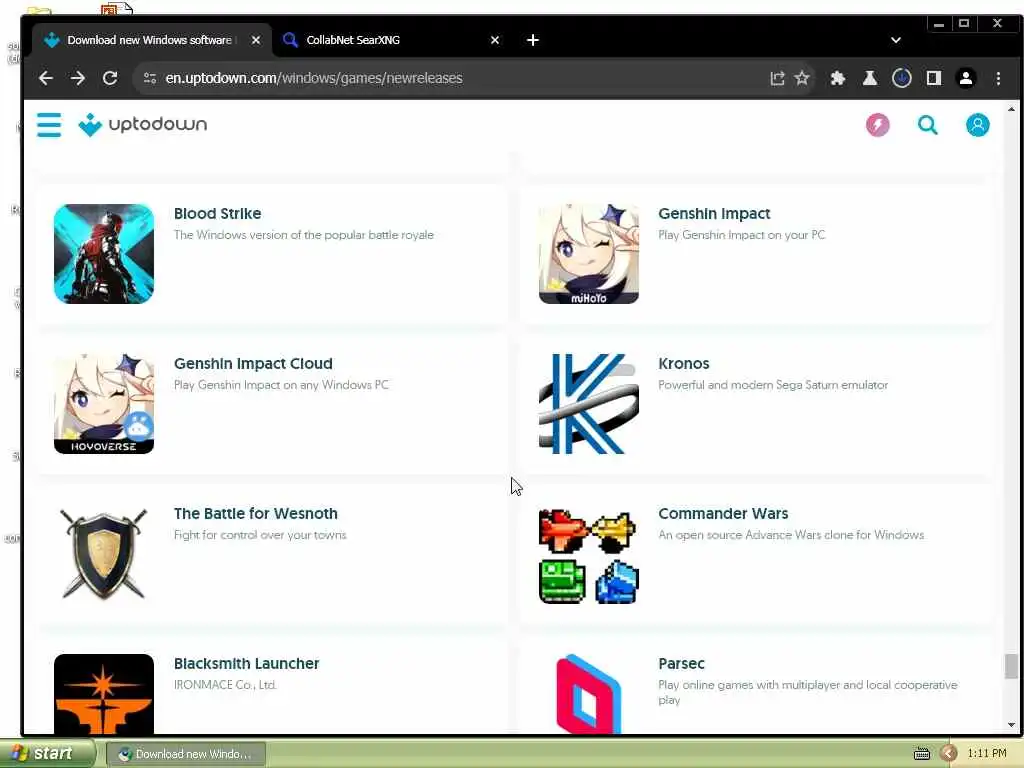Open the Genshin Impact title link

(714, 214)
